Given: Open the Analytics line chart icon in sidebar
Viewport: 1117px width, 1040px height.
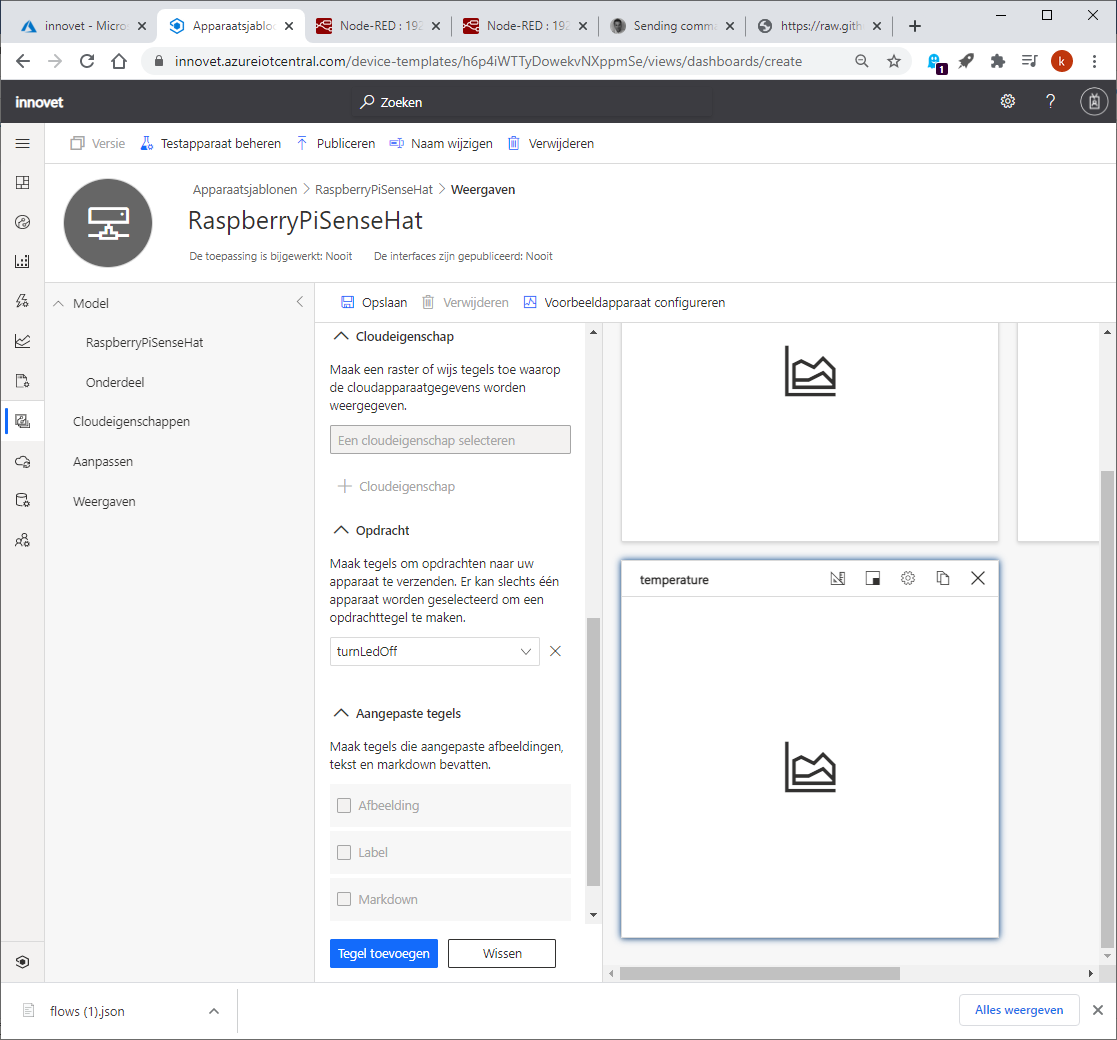Looking at the screenshot, I should coord(23,341).
